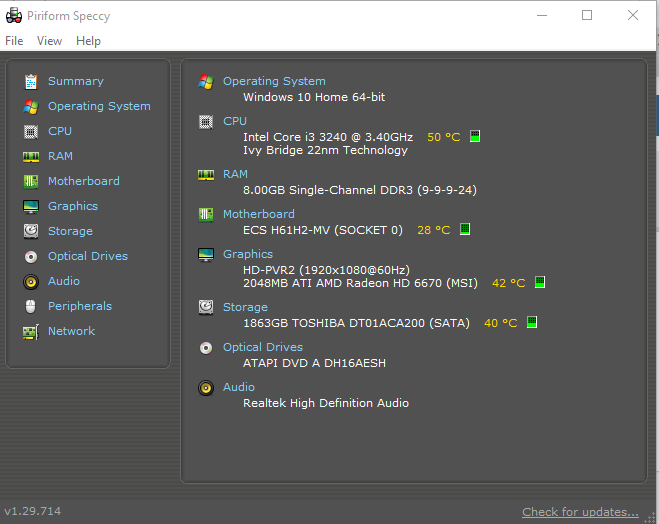
Task: Click the Audio icon in summary panel
Action: pos(206,388)
